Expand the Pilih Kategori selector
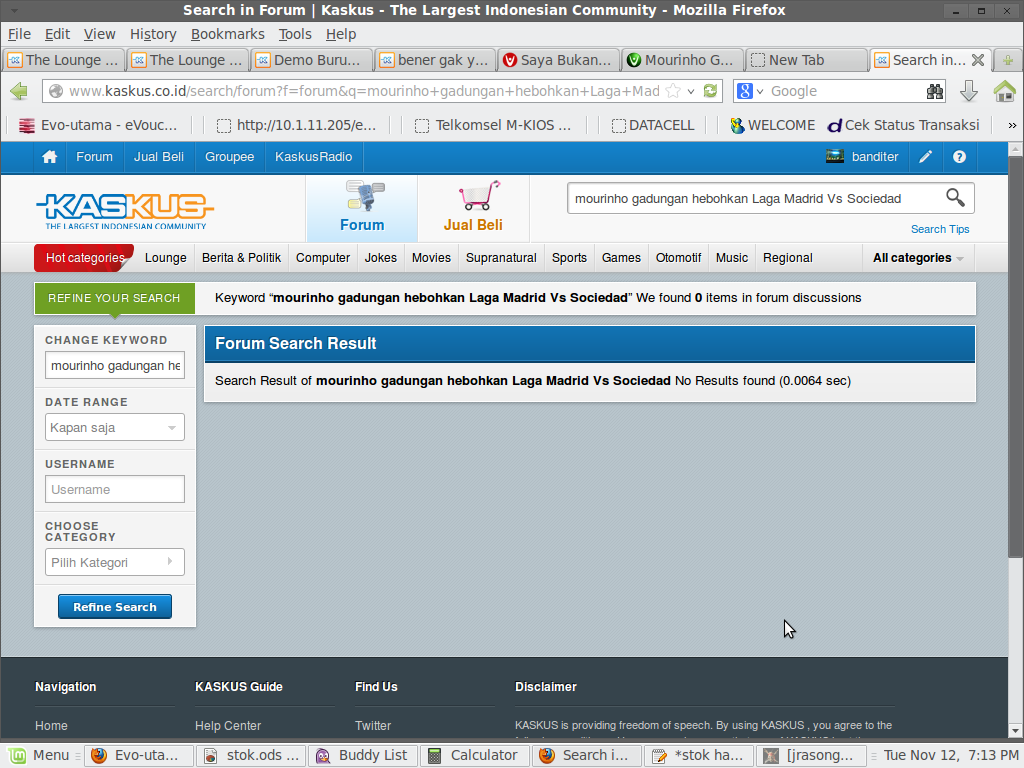 click(x=115, y=562)
